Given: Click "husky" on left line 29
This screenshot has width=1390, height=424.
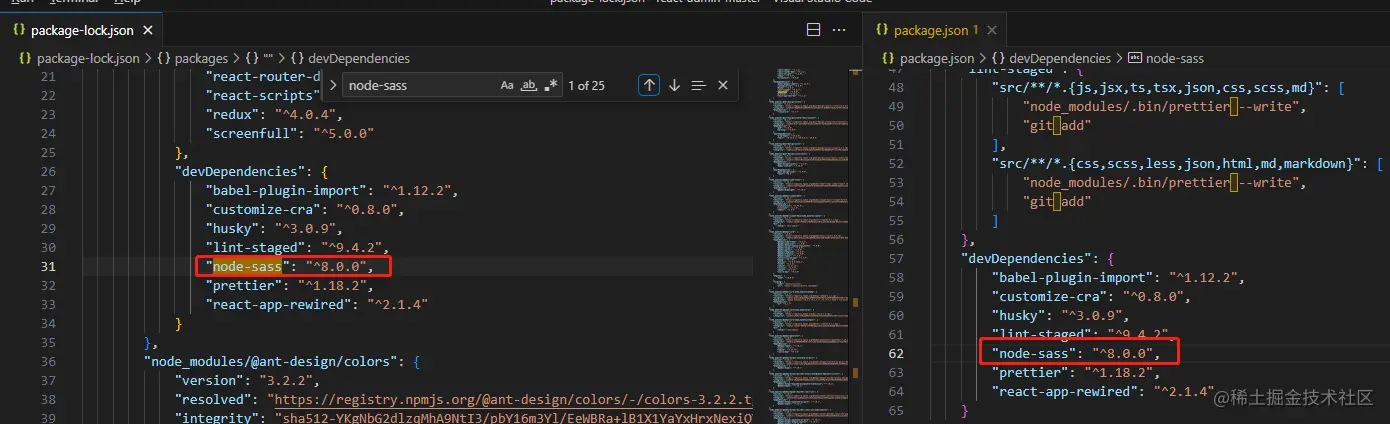Looking at the screenshot, I should (x=233, y=228).
